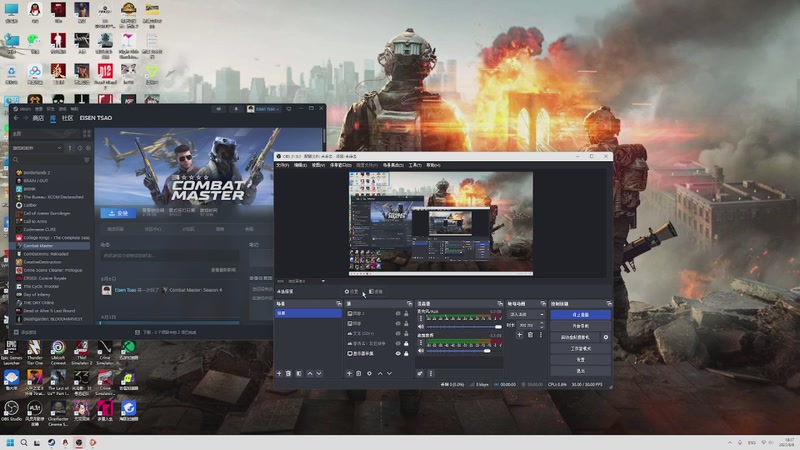
Task: Open transition properties three-dot menu
Action: tap(541, 335)
